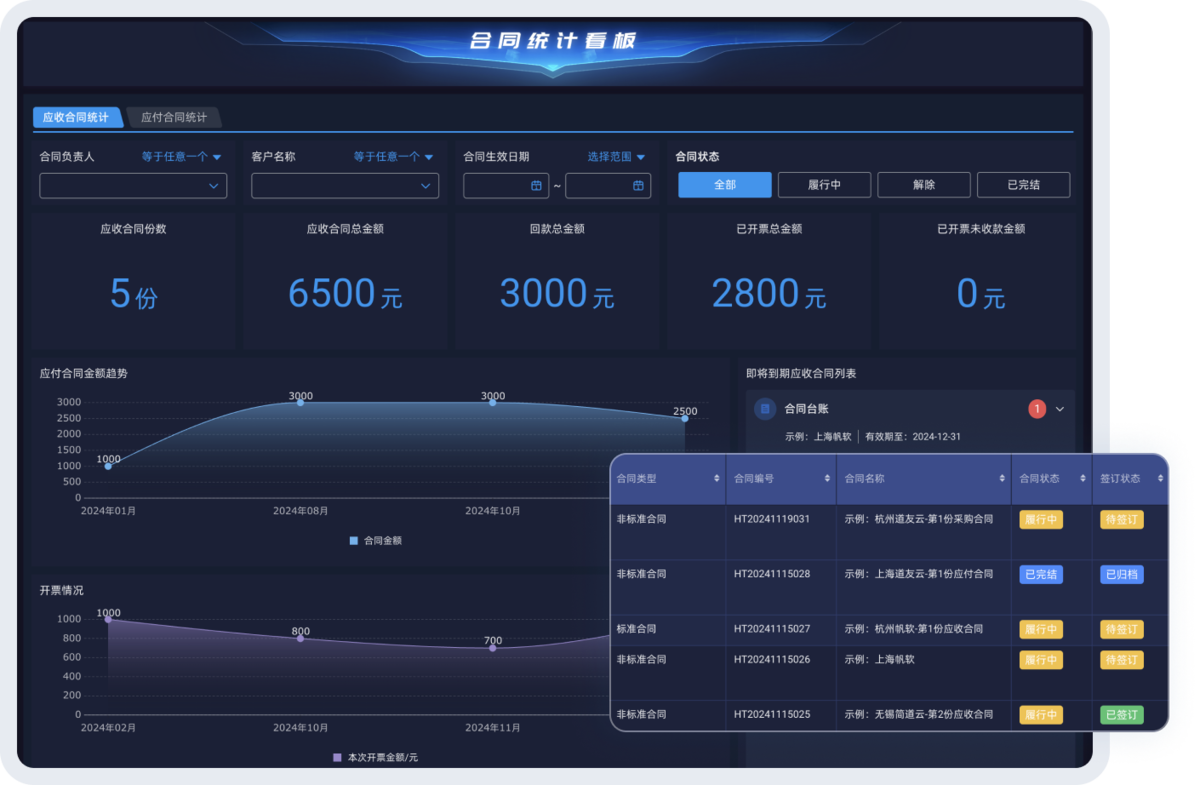
Task: Click 示例：无锡简道云-第2份应收合同
Action: click(919, 714)
